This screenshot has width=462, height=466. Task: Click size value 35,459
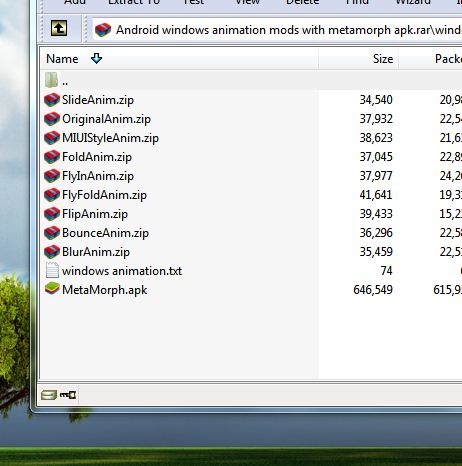click(x=376, y=252)
